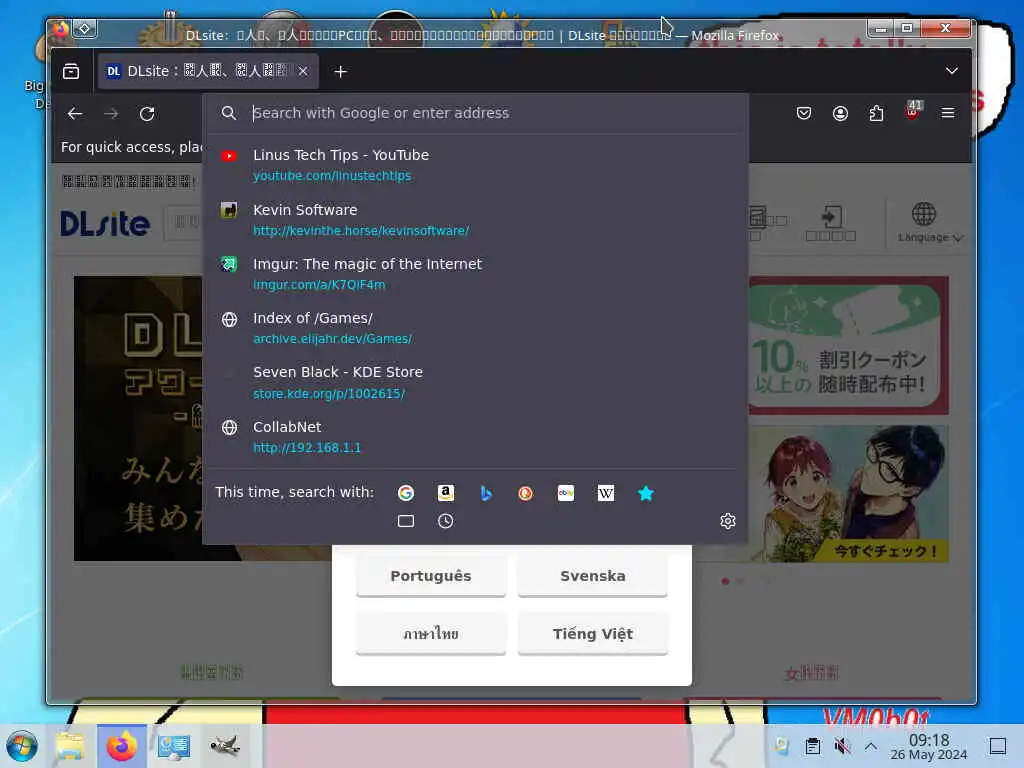The height and width of the screenshot is (768, 1024).
Task: Click the DLsite logo
Action: click(x=105, y=224)
